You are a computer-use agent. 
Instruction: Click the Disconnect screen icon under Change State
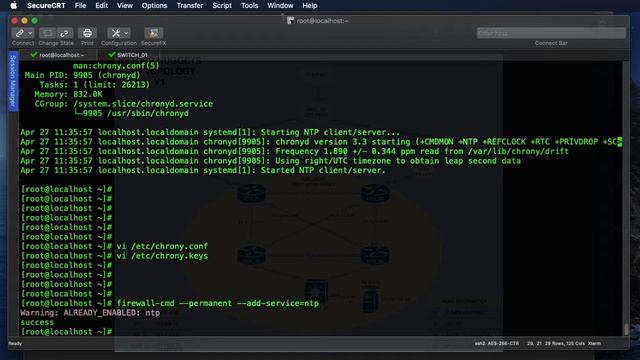pyautogui.click(x=47, y=33)
